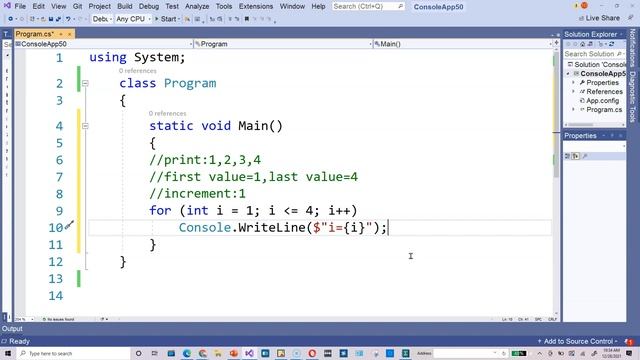Open the Analyze menu
The image size is (640, 360).
point(197,7)
